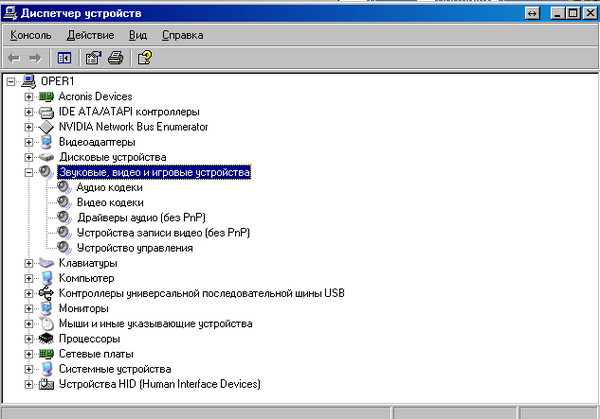
Task: Minimize the Диспетчер устройств window
Action: tap(558, 14)
